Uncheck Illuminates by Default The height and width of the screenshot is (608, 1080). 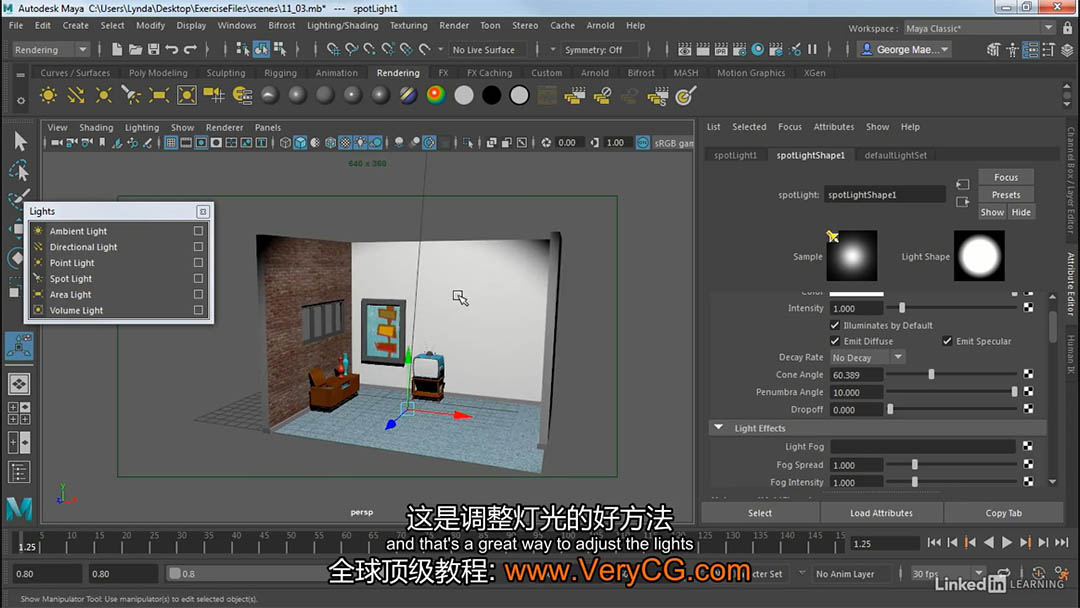(835, 325)
